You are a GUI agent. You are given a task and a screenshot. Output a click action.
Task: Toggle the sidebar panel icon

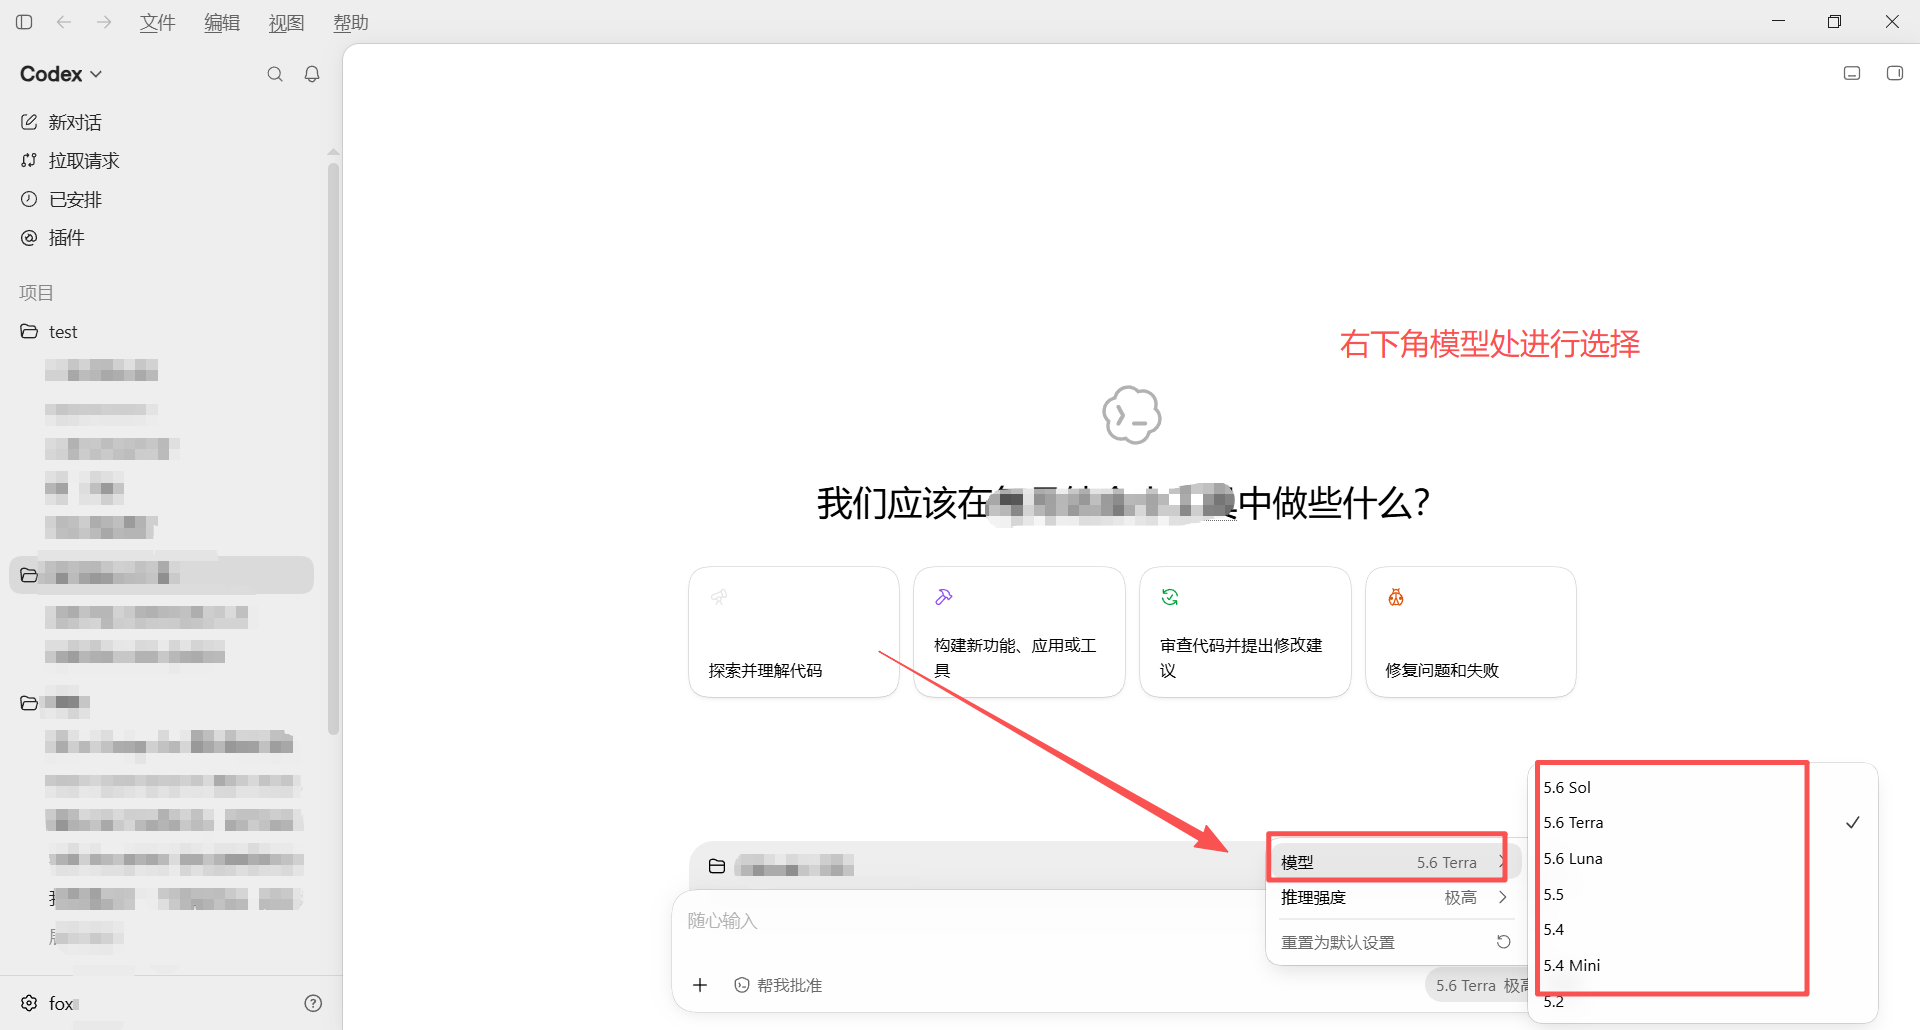(24, 22)
